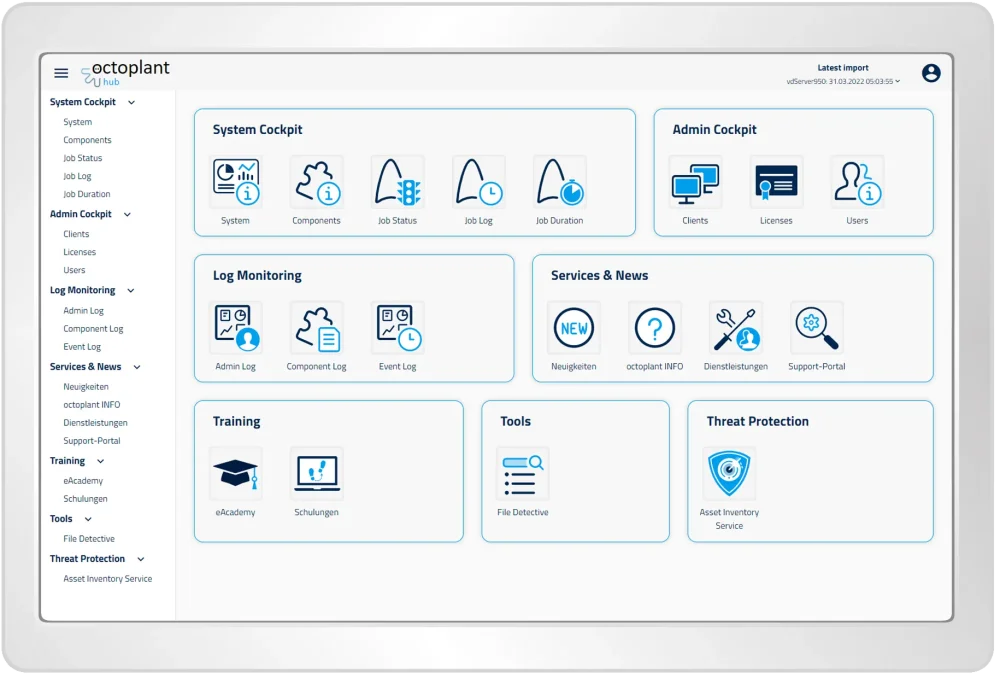Open the Neuigkeiten NEW badge icon
Screen dimensions: 1000x678
[x=574, y=328]
